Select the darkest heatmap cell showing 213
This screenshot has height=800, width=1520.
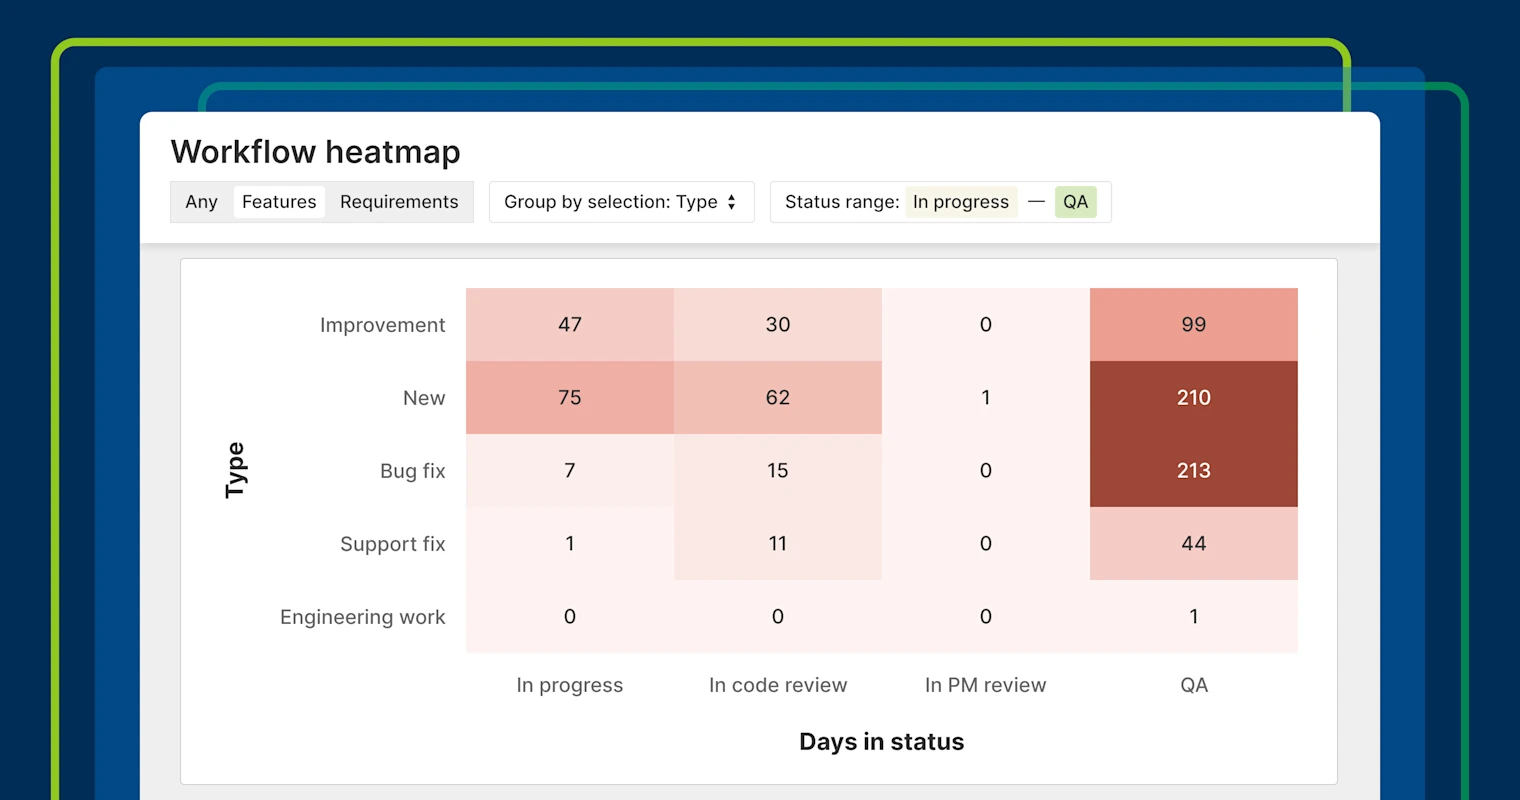1193,471
